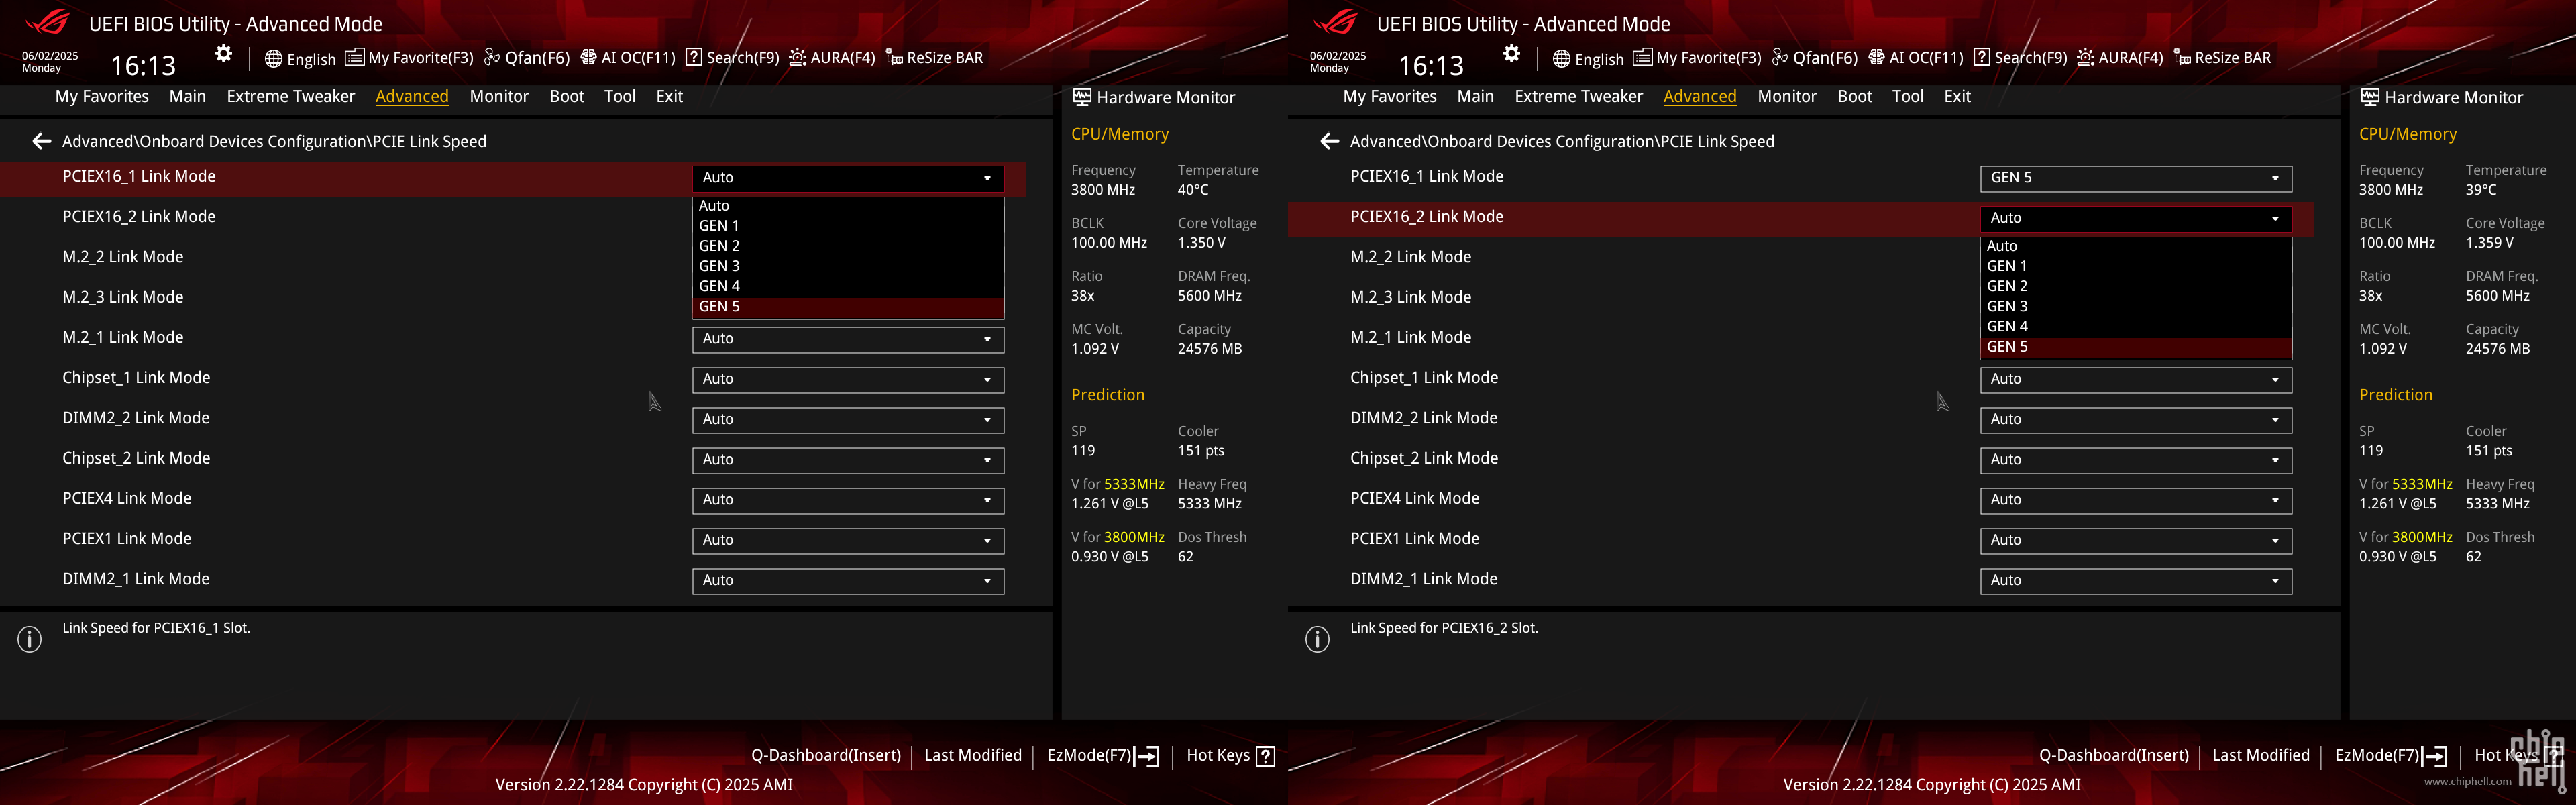Image resolution: width=2576 pixels, height=805 pixels.
Task: Launch AI OC(F11) in left BIOS
Action: coord(628,58)
